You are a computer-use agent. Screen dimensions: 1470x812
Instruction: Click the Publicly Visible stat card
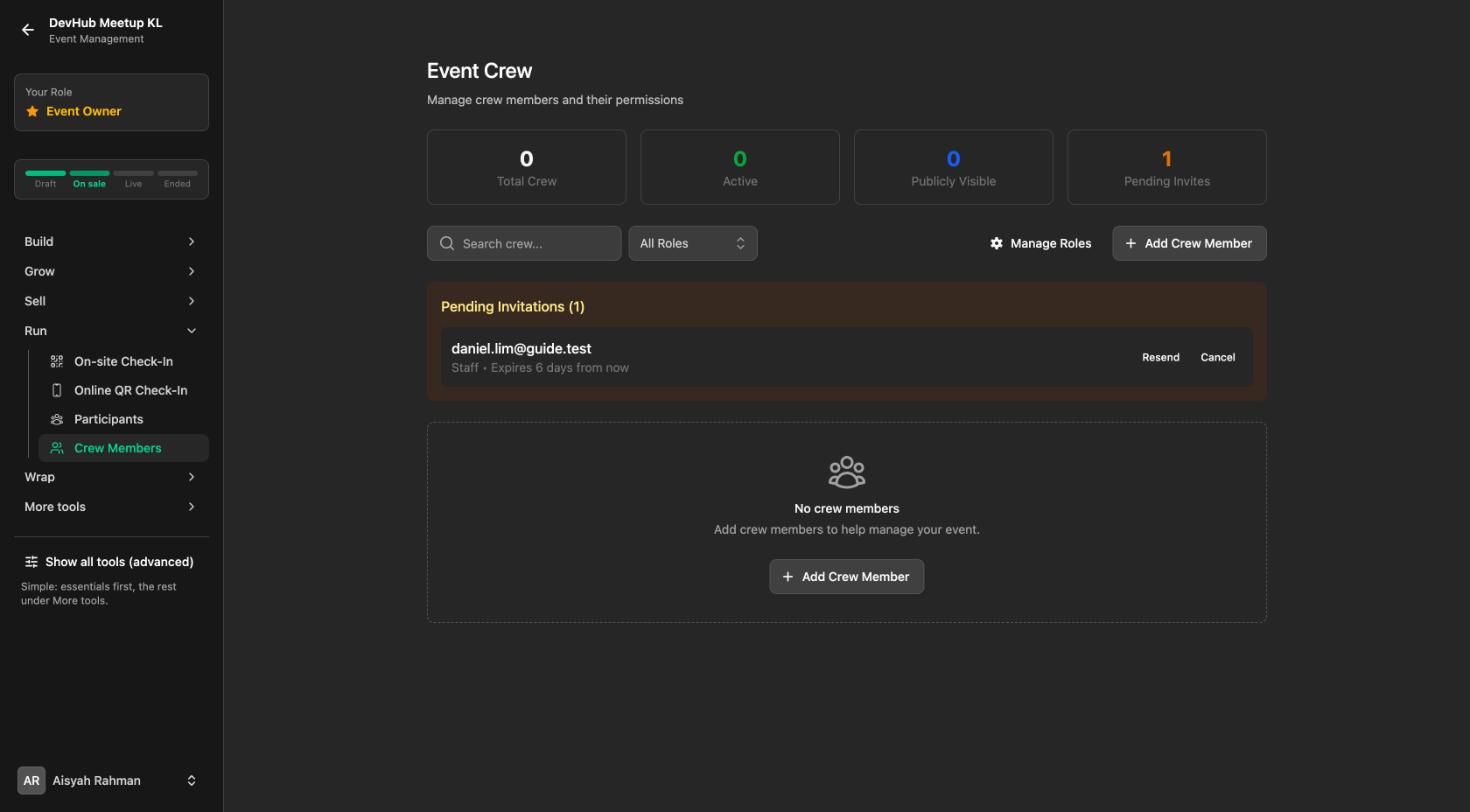(x=953, y=167)
